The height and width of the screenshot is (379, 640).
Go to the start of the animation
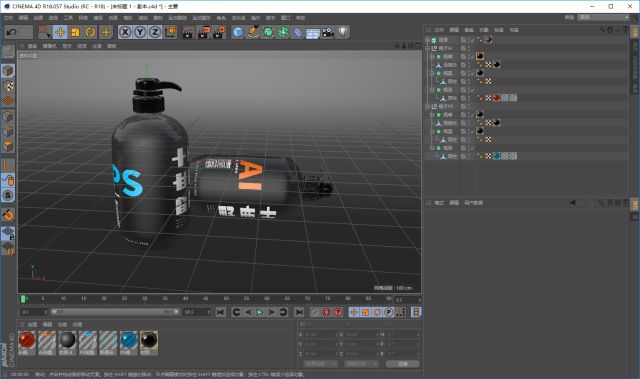220,312
